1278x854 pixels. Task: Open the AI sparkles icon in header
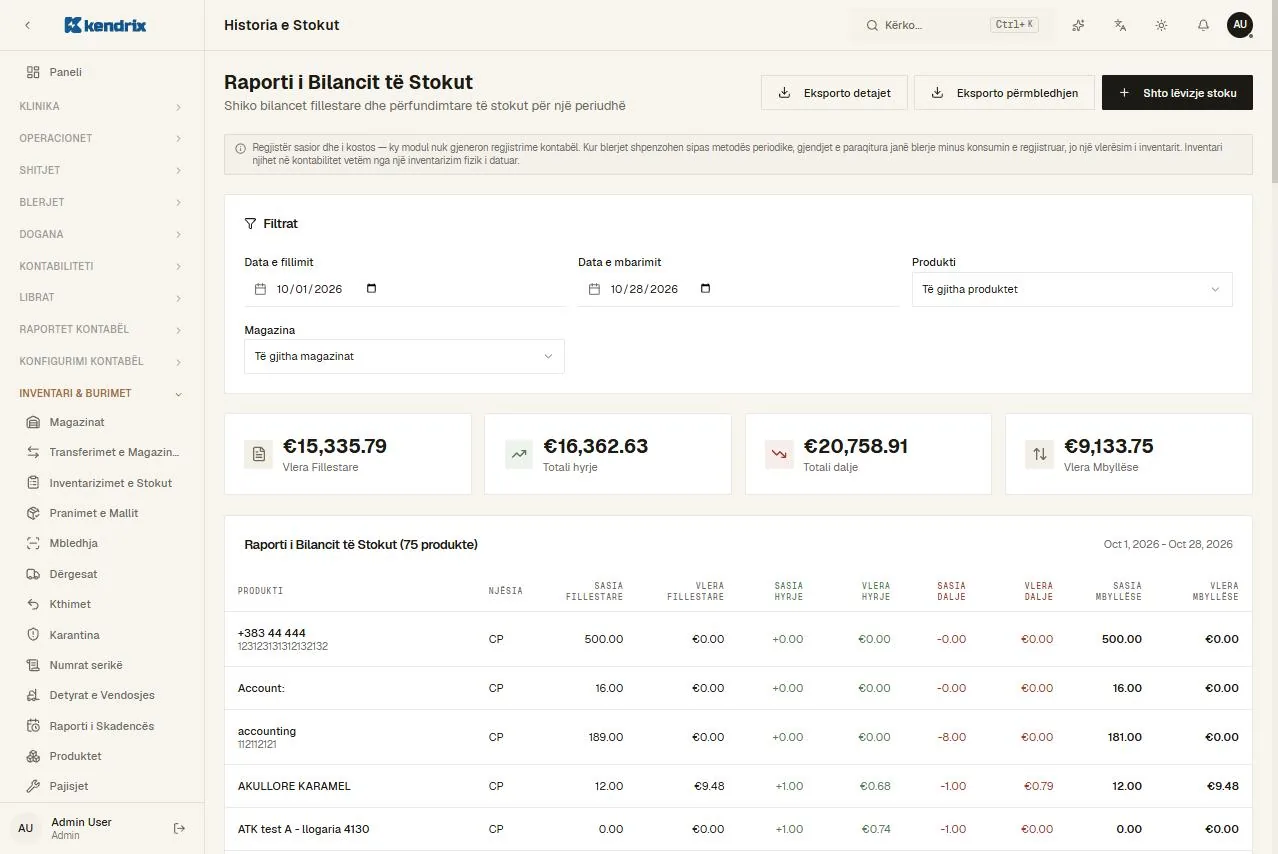(1078, 25)
